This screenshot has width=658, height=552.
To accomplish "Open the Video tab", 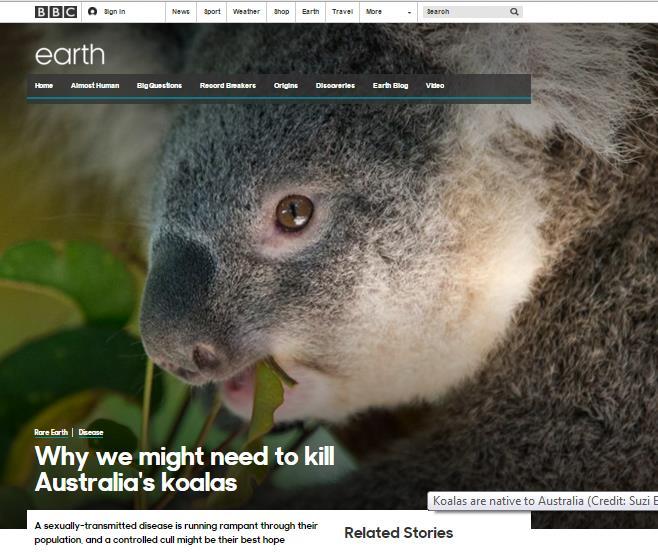I will point(435,86).
